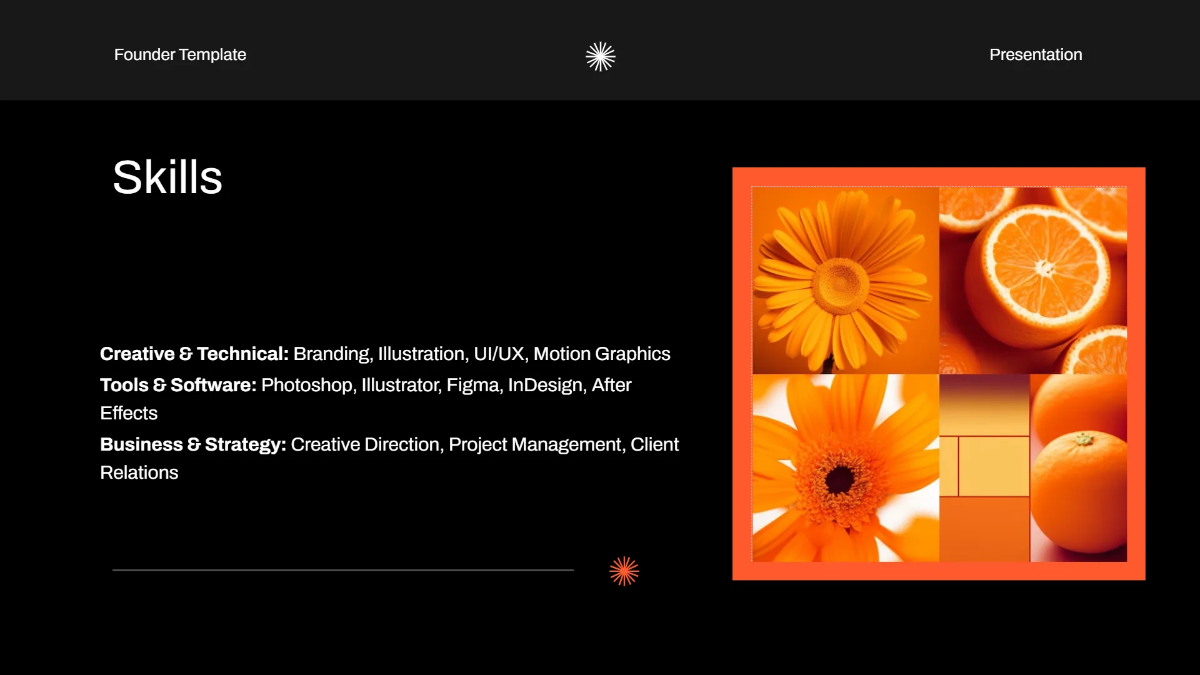
Task: Click the "Presentation" label in header
Action: 1035,55
